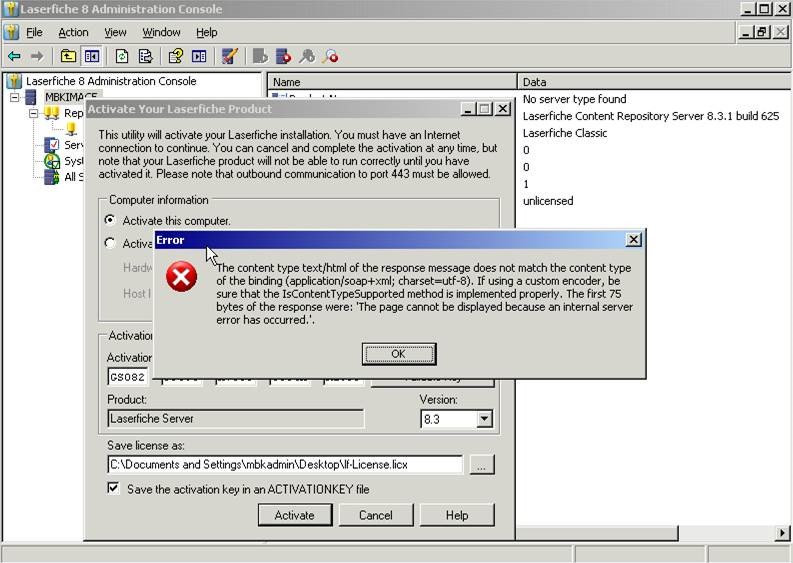793x563 pixels.
Task: Click the Up one level folder icon
Action: (x=68, y=56)
